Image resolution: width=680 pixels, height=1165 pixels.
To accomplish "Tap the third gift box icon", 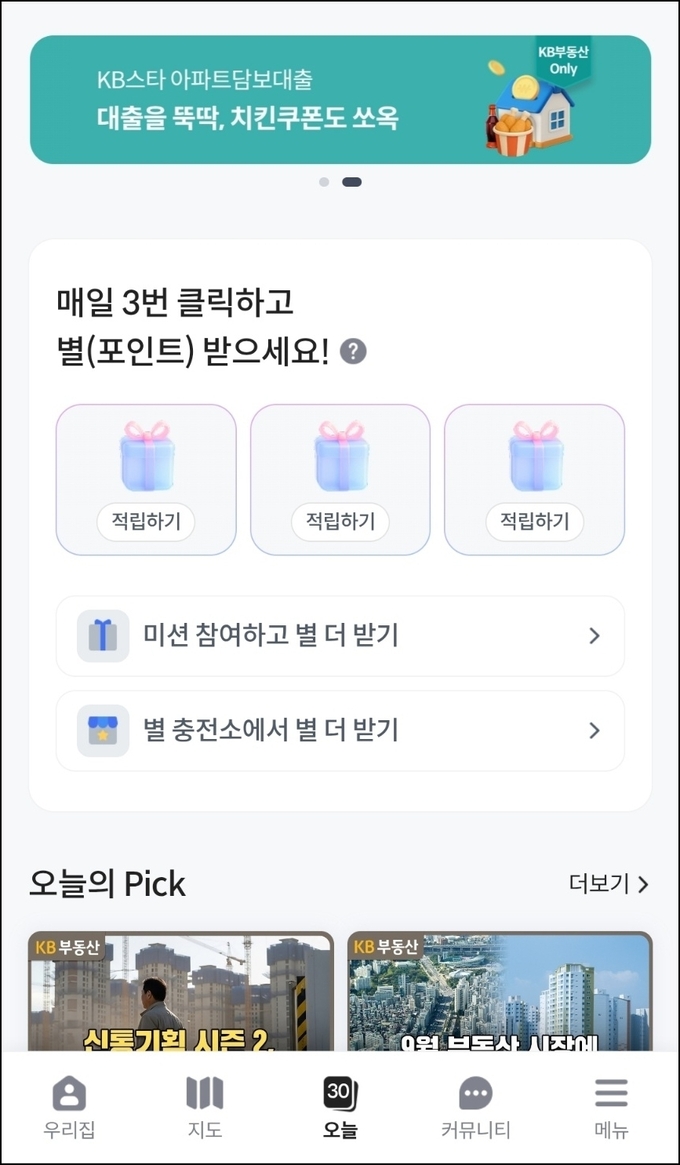I will 535,456.
